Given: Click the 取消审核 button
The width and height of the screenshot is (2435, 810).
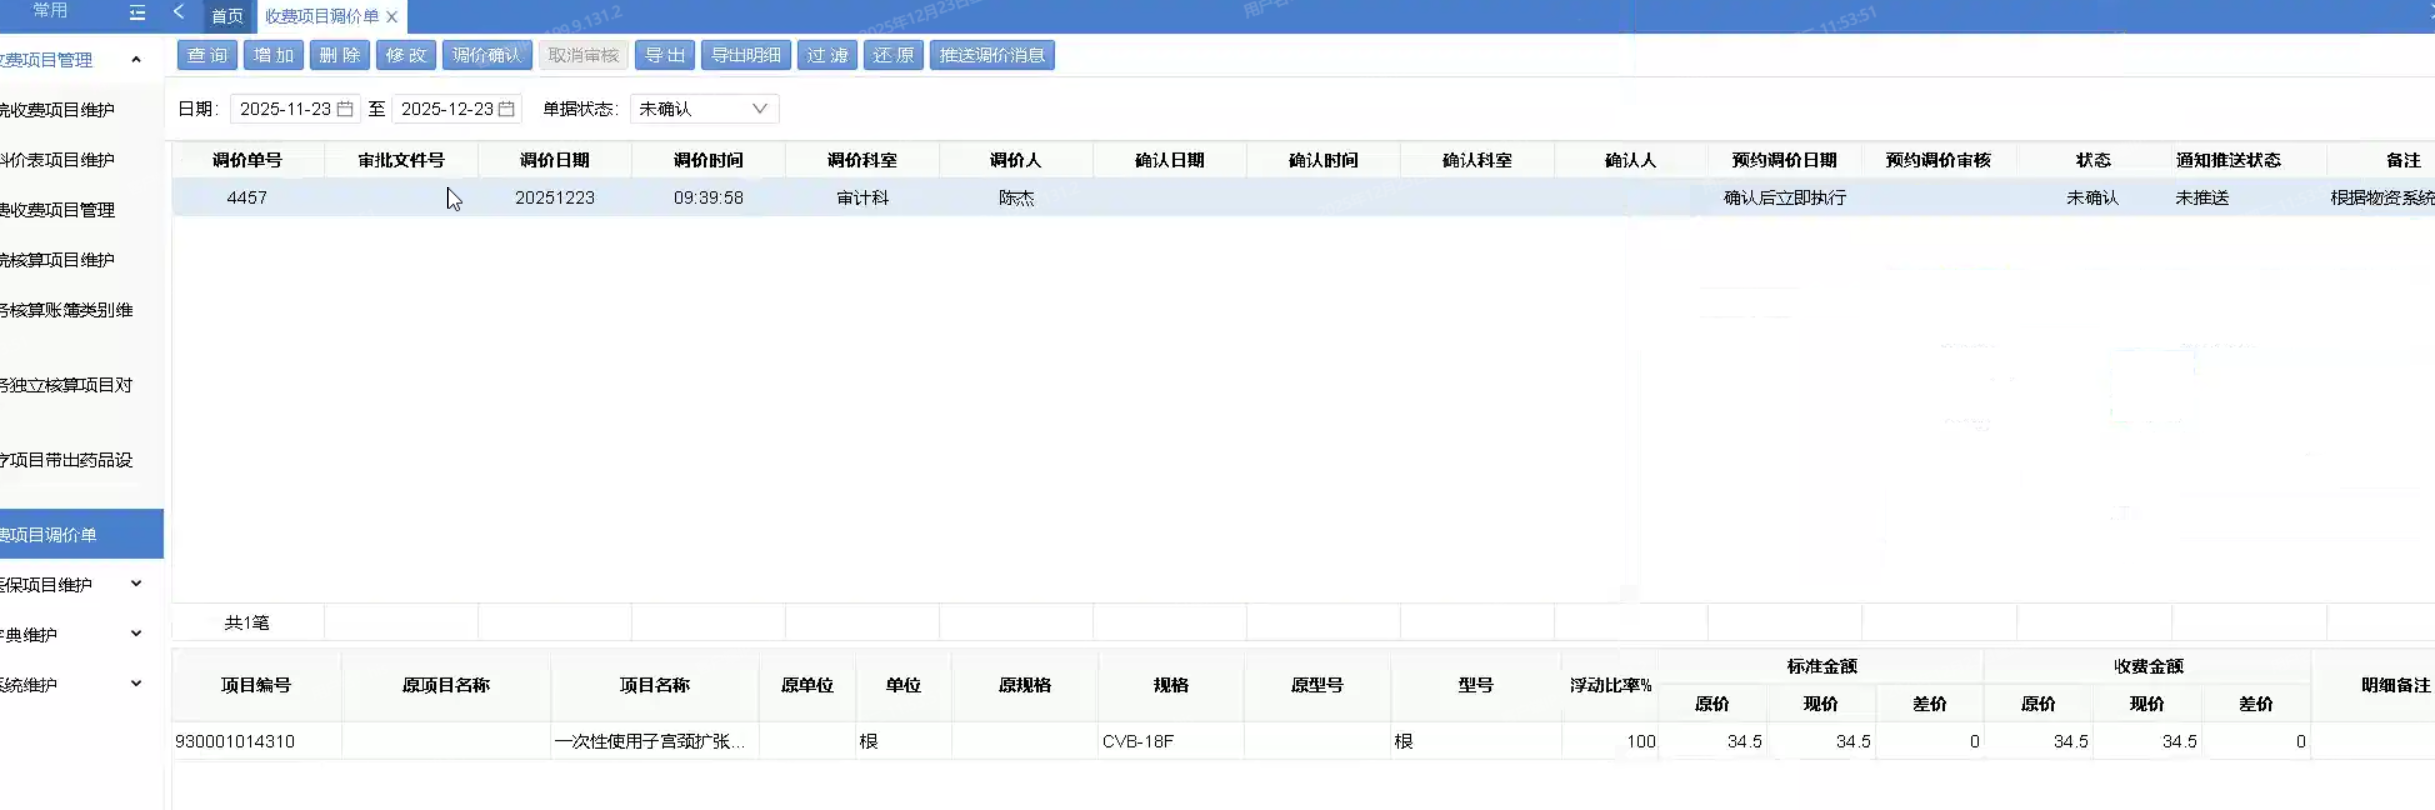Looking at the screenshot, I should tap(583, 55).
